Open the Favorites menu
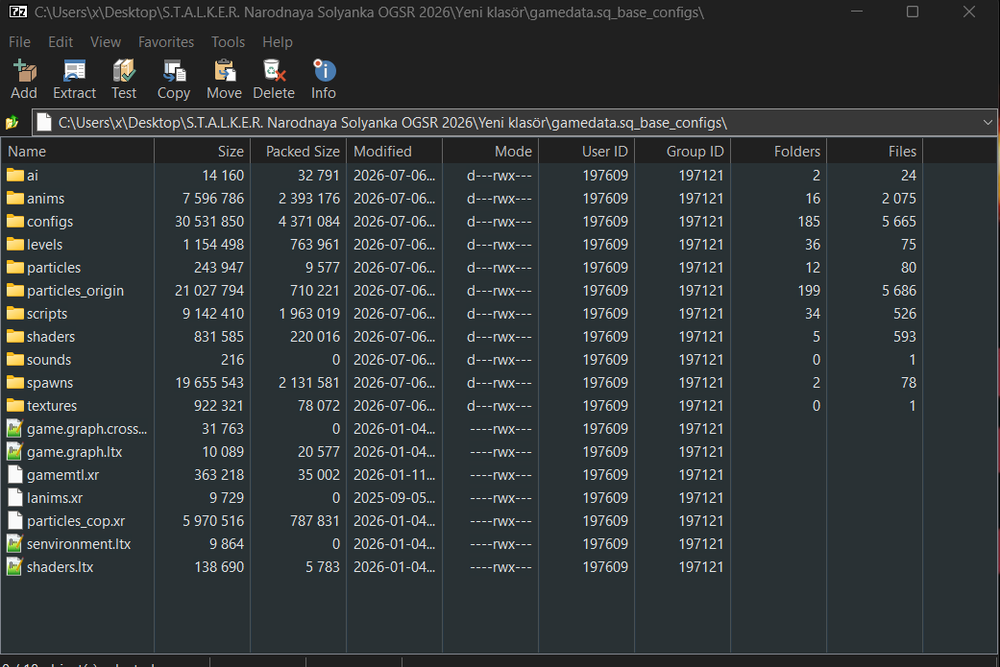 pyautogui.click(x=166, y=42)
